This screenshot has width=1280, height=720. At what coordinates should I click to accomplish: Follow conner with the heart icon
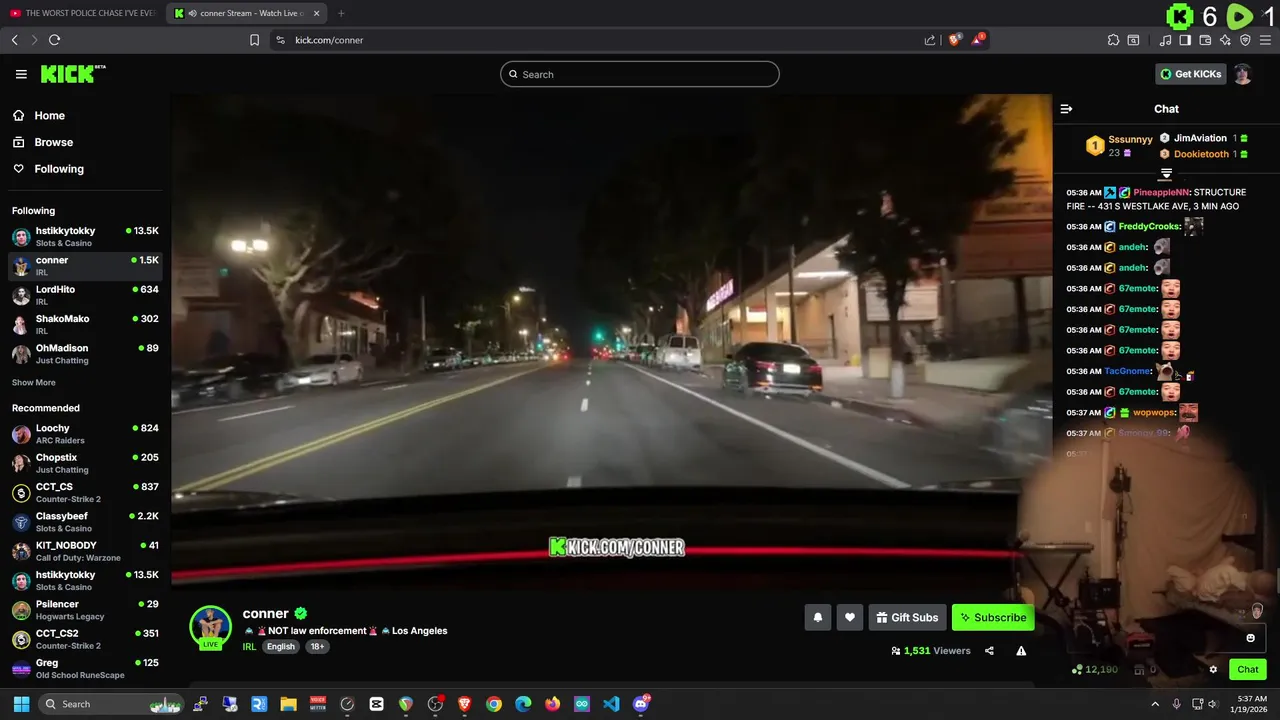click(x=850, y=618)
